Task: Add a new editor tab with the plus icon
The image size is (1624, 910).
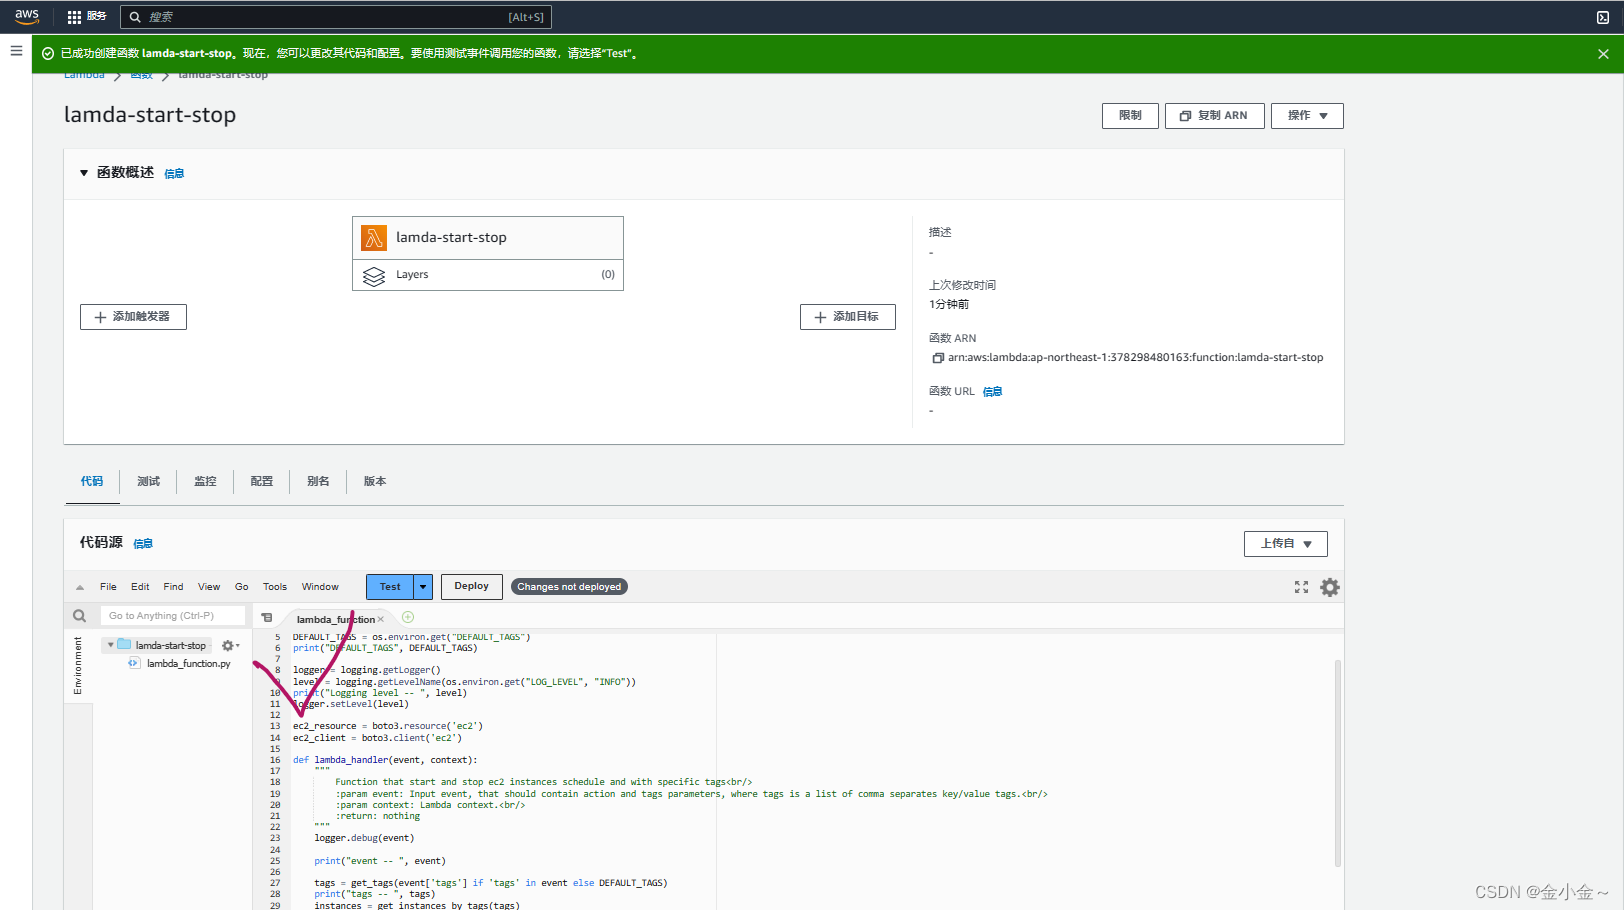Action: click(x=408, y=618)
